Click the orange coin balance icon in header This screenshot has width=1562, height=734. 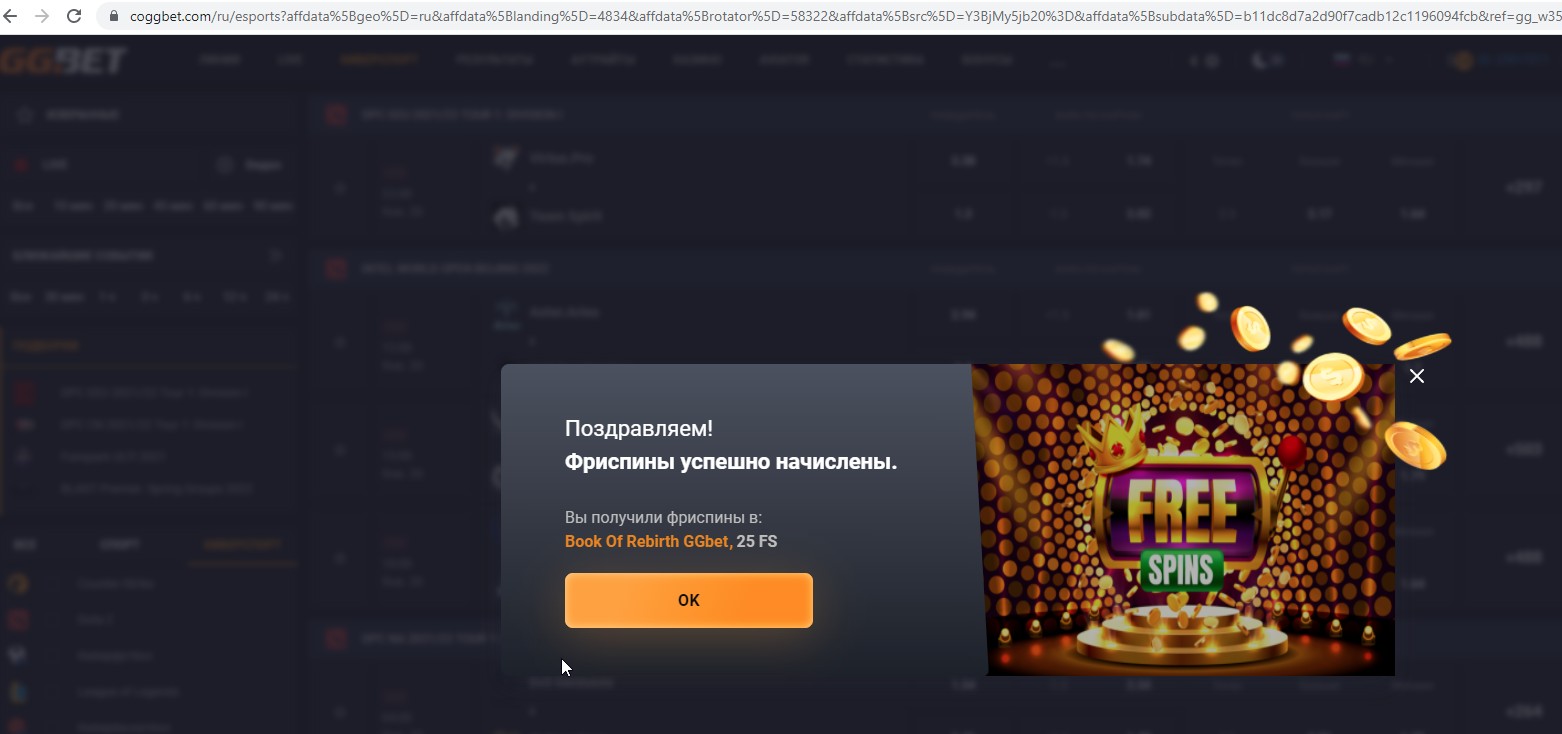pyautogui.click(x=1463, y=61)
